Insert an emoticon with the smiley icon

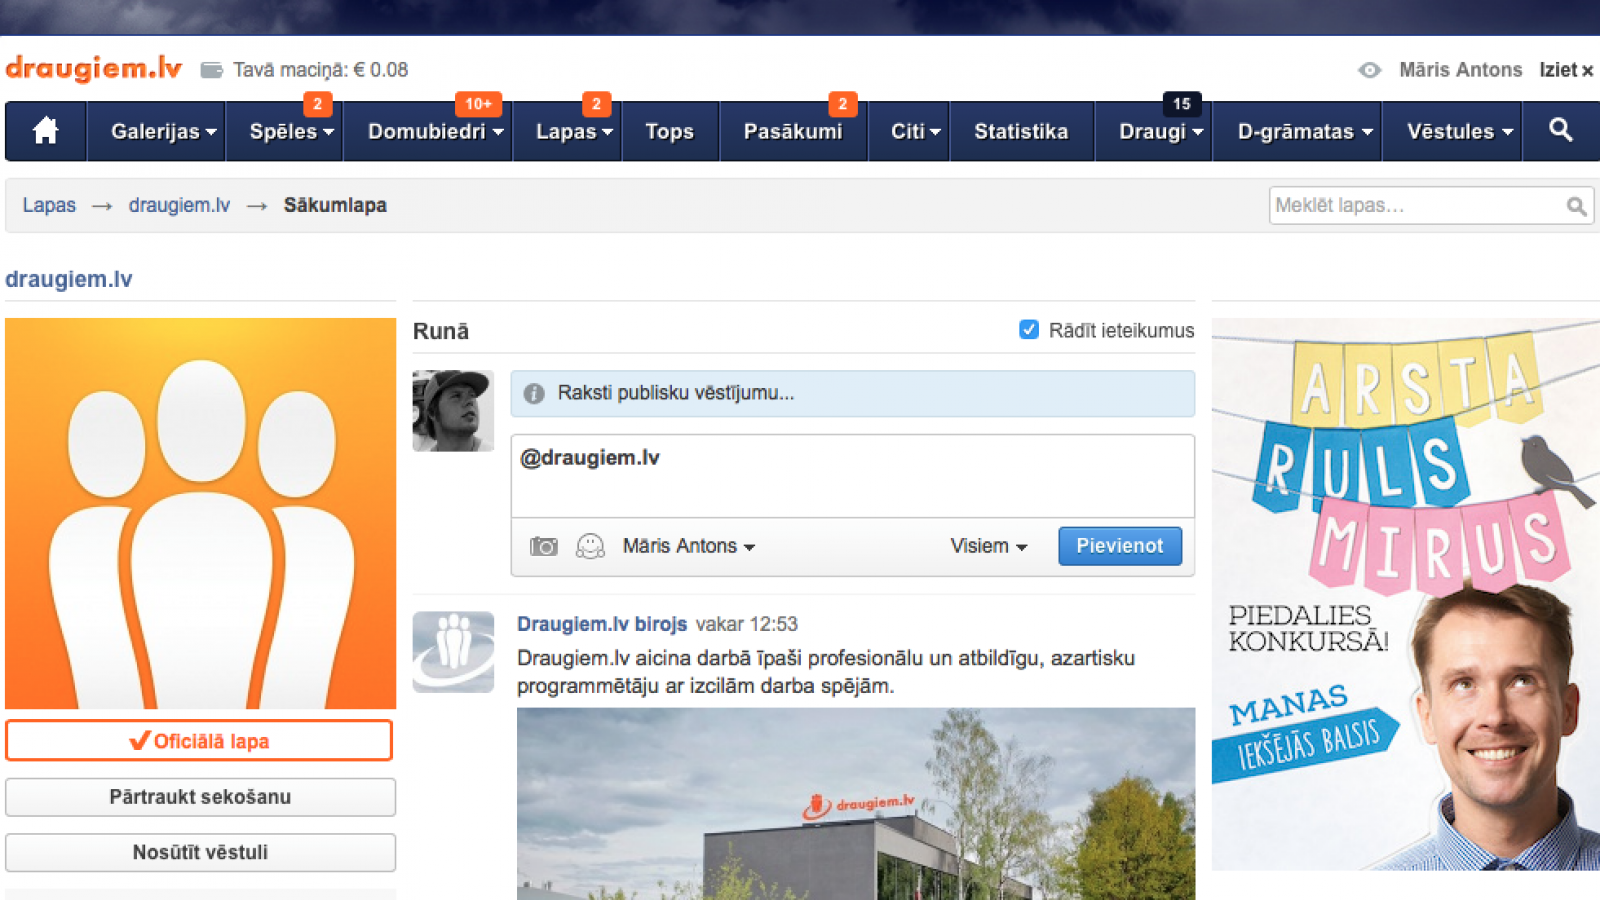[x=590, y=546]
